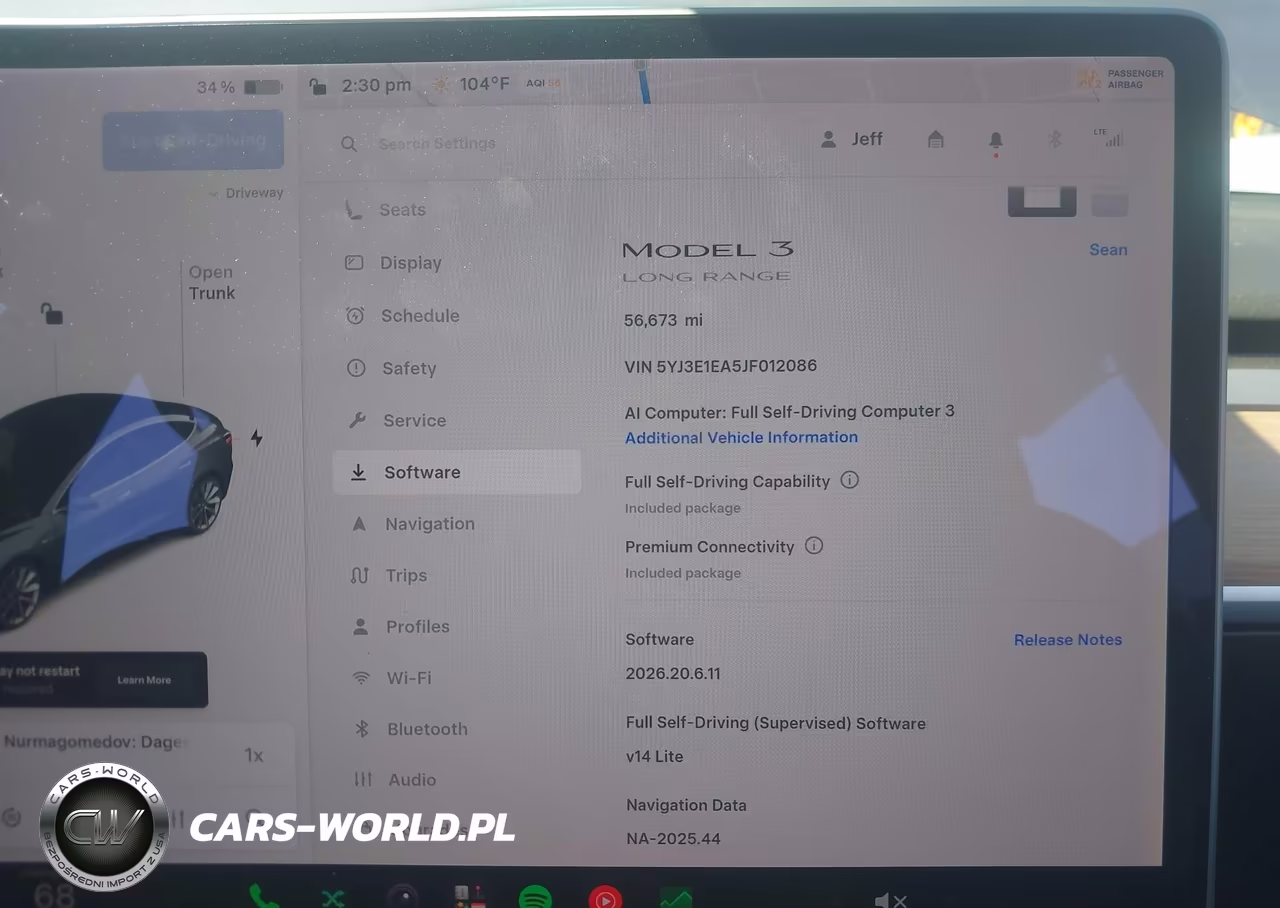Open the Schedule settings
This screenshot has width=1280, height=908.
pos(403,316)
